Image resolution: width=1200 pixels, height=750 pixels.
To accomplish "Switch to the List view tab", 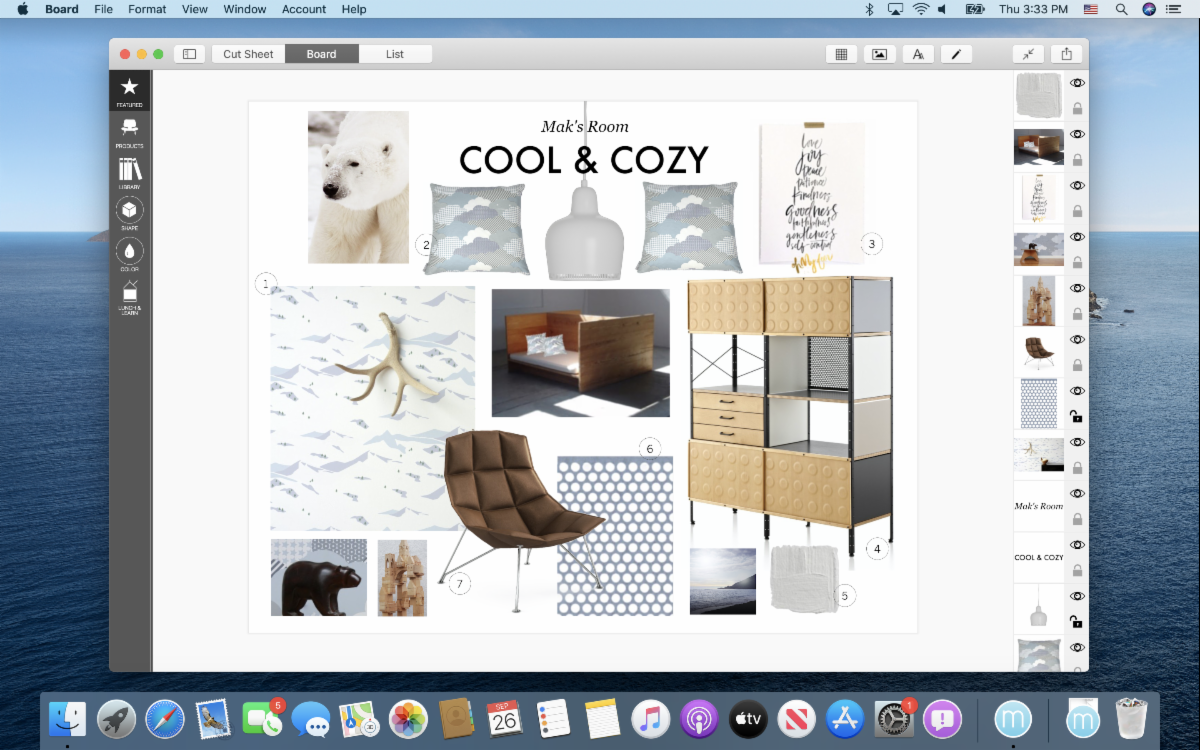I will tap(395, 54).
